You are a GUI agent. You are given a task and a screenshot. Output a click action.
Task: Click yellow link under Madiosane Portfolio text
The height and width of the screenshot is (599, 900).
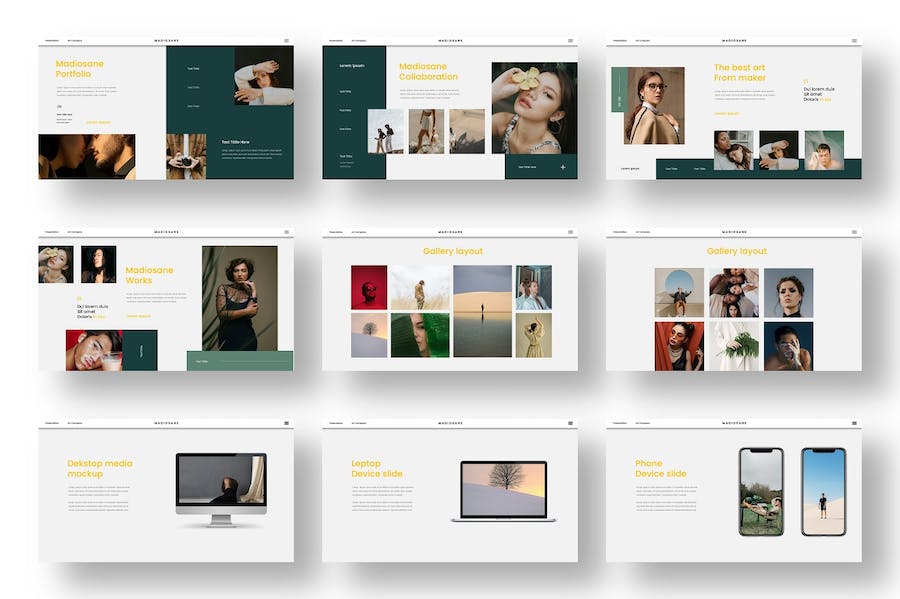(98, 123)
